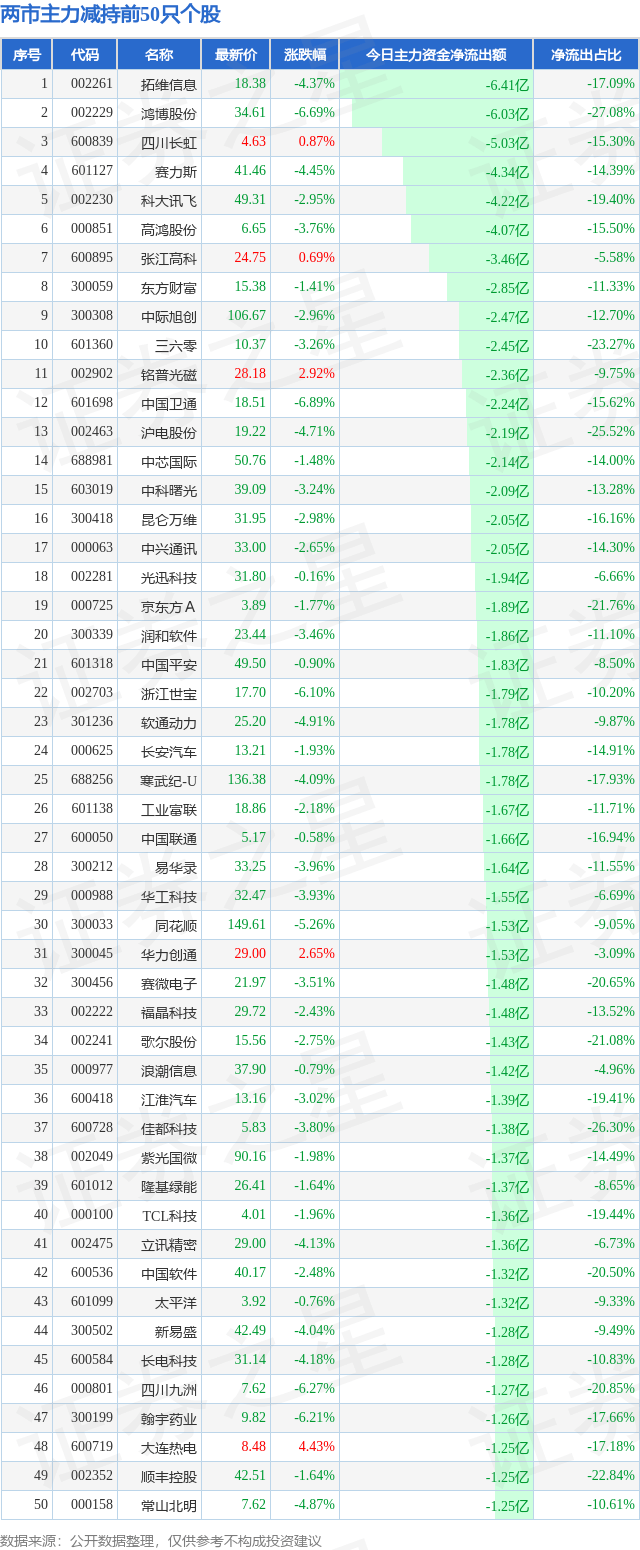Click the 序号 column header

(x=27, y=55)
